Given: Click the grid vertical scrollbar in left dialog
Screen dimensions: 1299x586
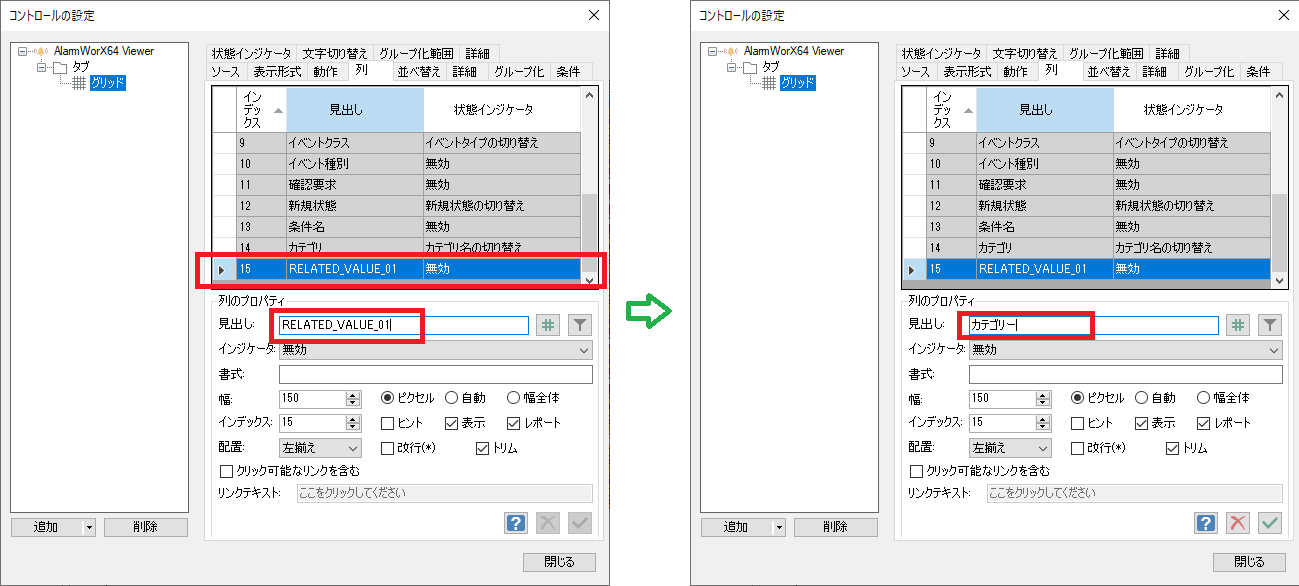Looking at the screenshot, I should (x=589, y=187).
